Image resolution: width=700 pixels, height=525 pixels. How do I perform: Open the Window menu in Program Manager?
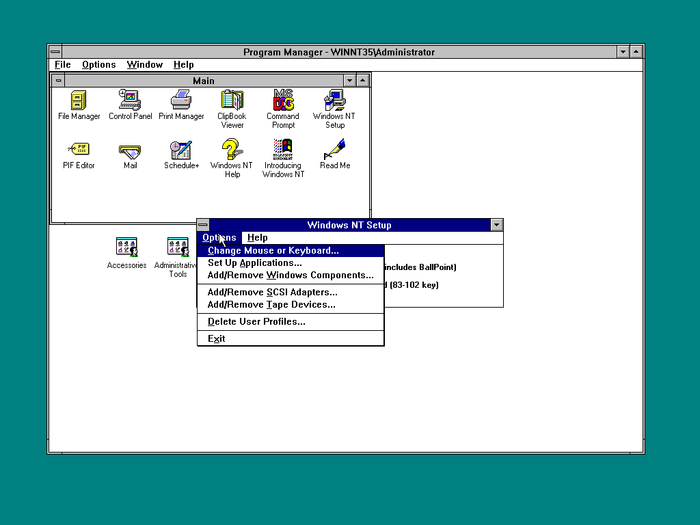[x=144, y=65]
